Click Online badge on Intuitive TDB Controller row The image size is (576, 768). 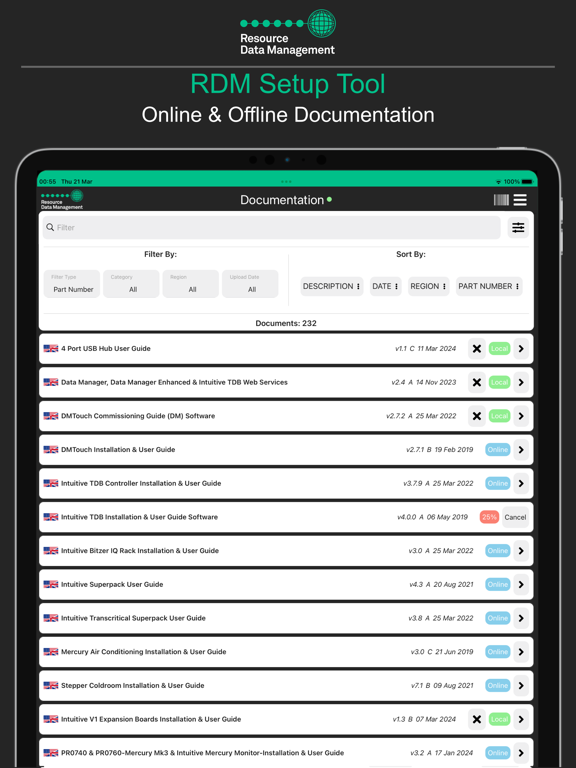(498, 483)
